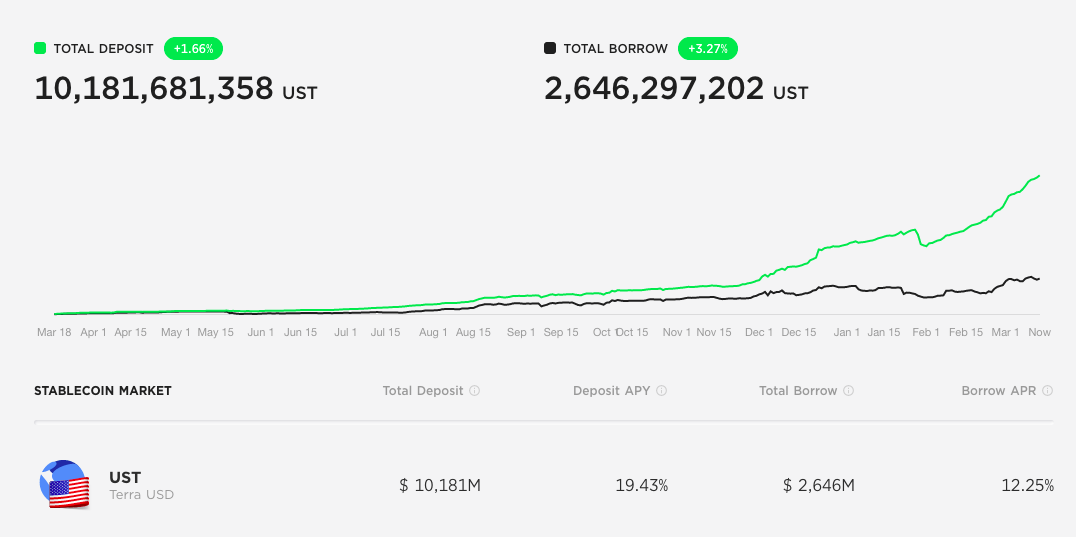Click the 2,646,297,202 UST borrow total
This screenshot has height=537, width=1076.
coord(655,89)
